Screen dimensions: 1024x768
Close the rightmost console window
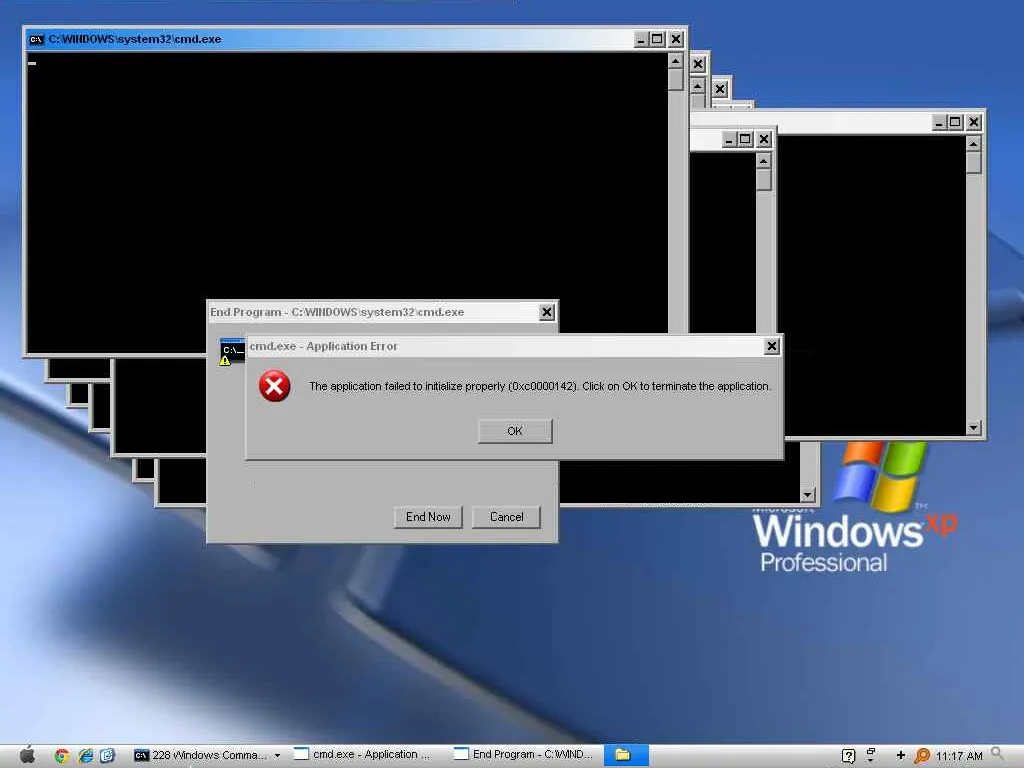click(x=974, y=122)
